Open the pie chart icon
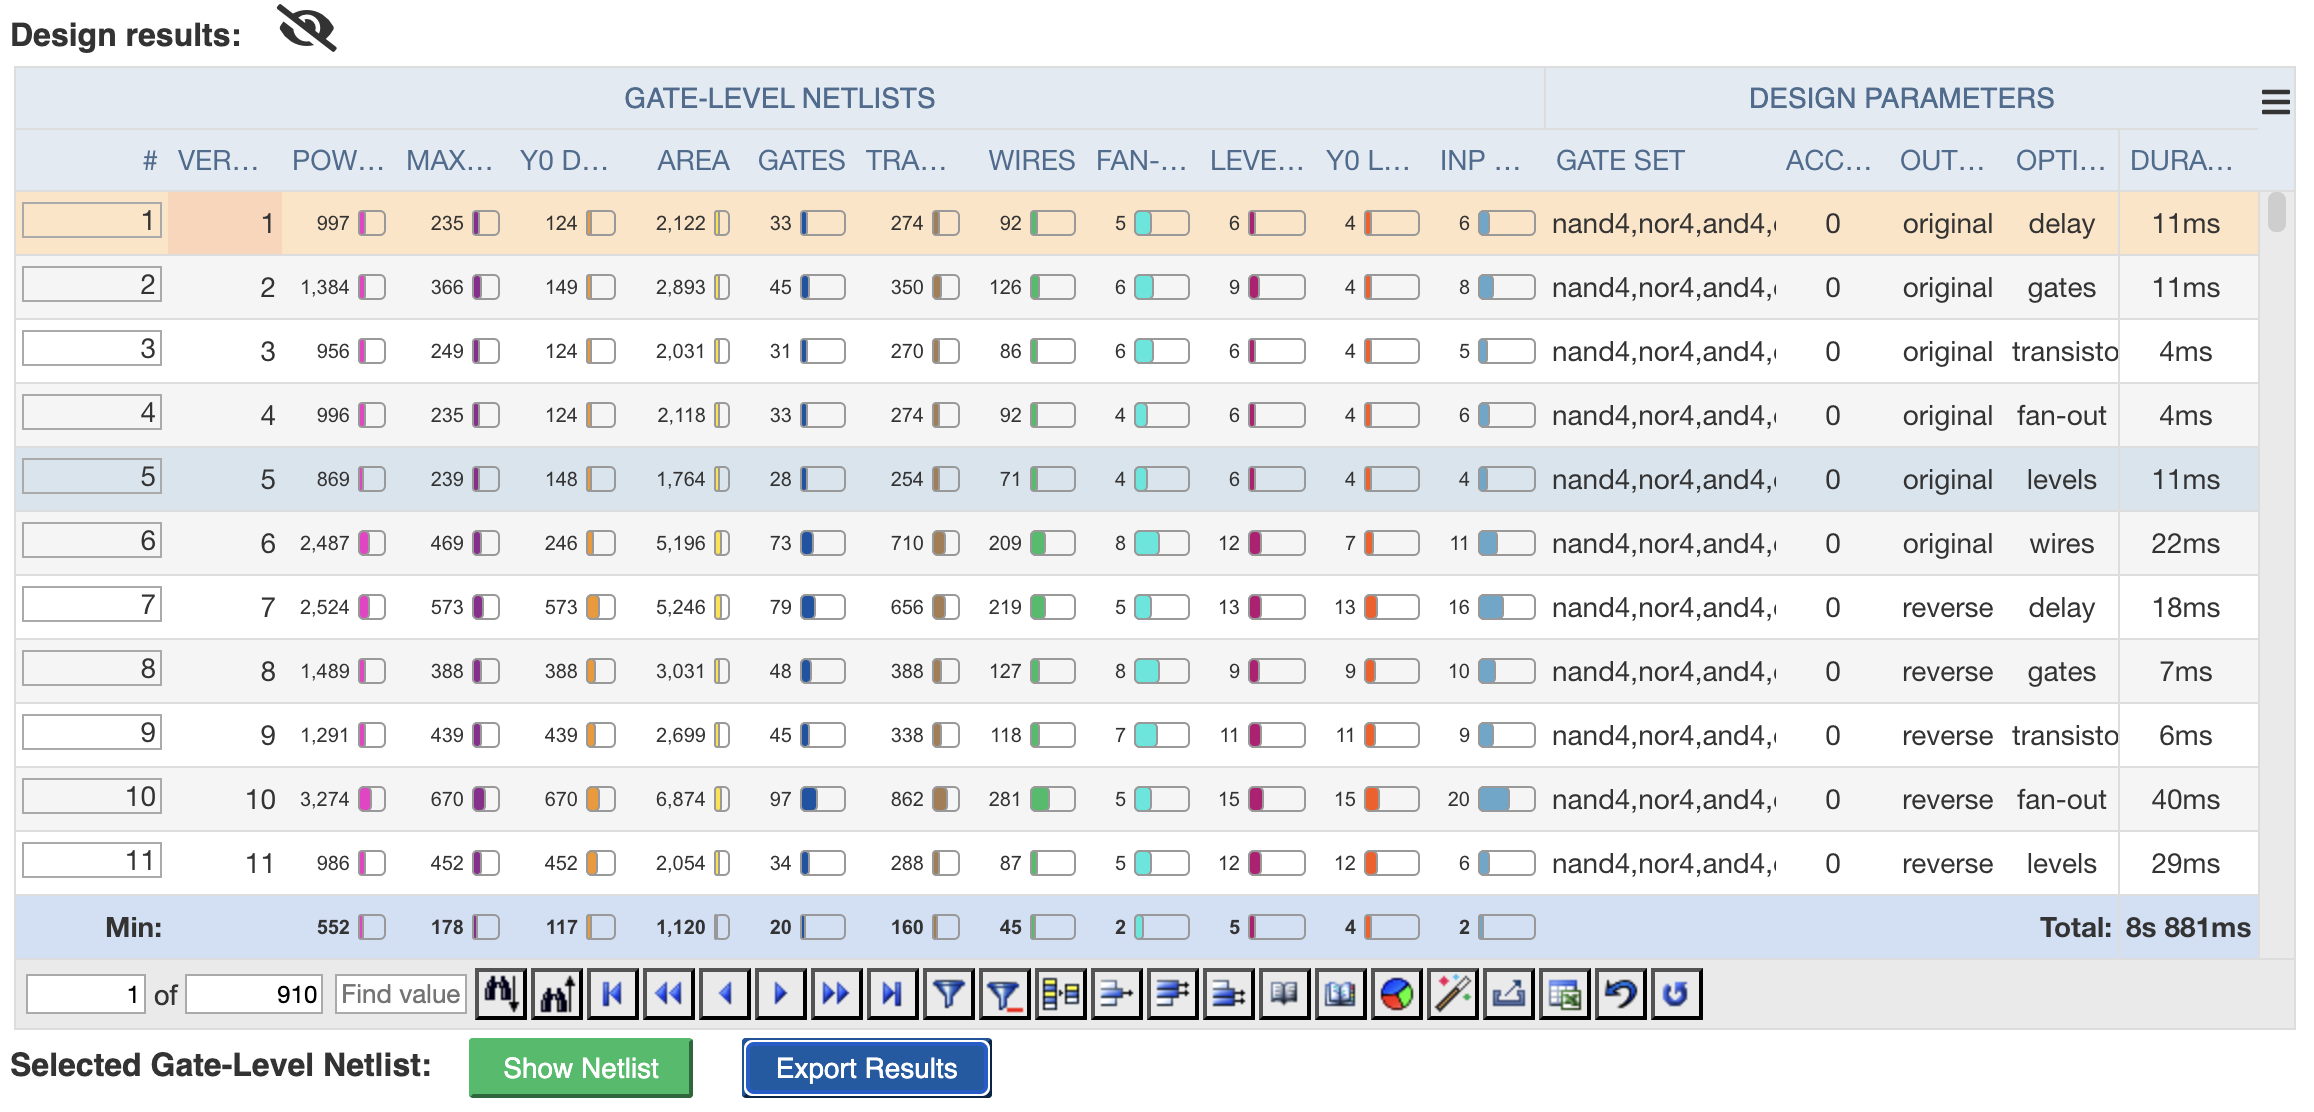The image size is (2314, 1112). click(x=1397, y=994)
